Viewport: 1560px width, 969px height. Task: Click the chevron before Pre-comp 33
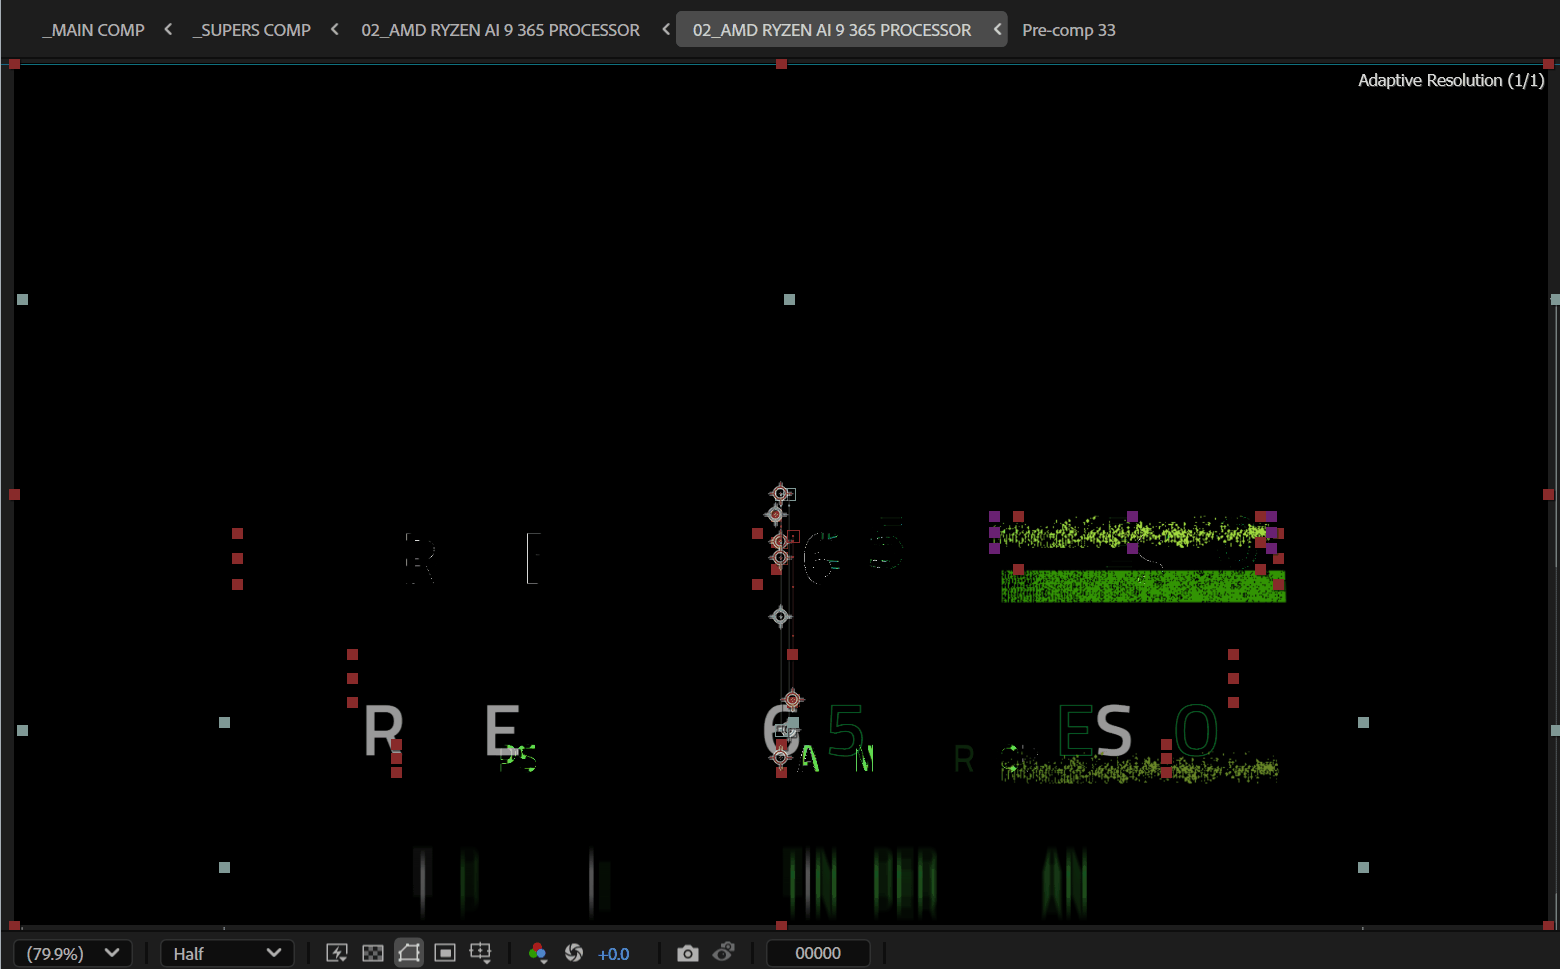(997, 30)
